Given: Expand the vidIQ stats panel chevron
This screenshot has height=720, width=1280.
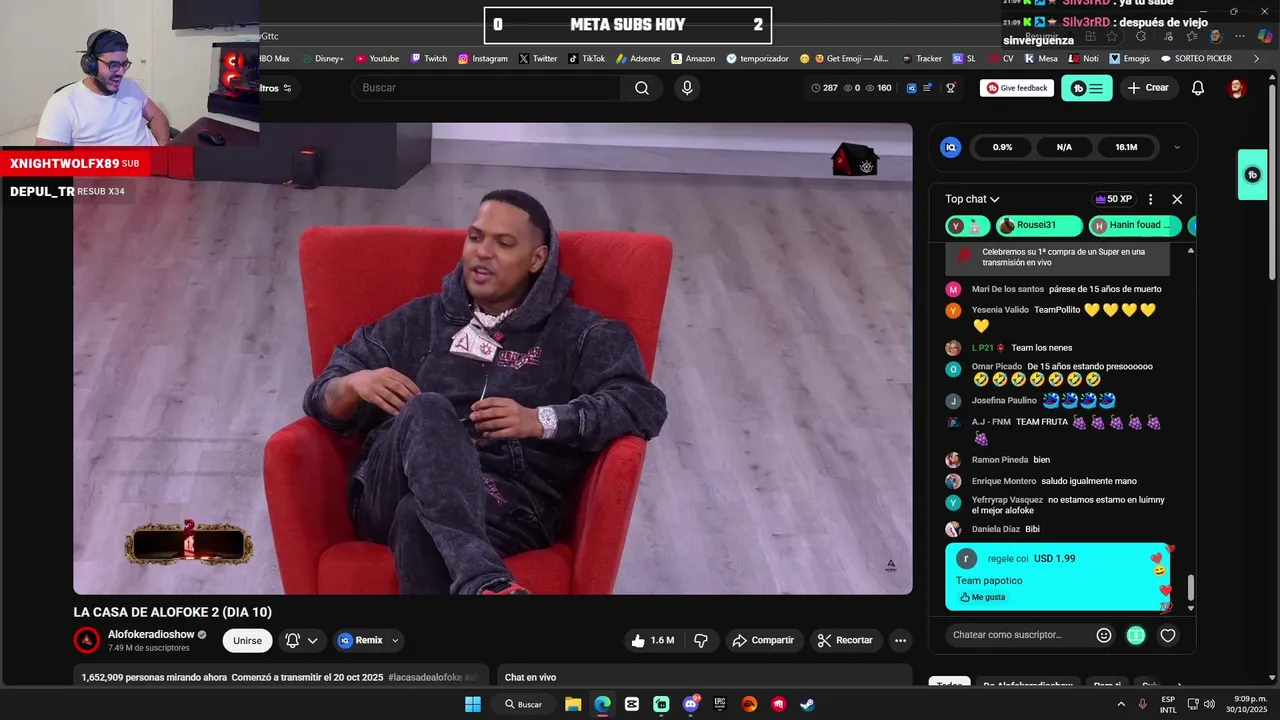Looking at the screenshot, I should [1176, 147].
